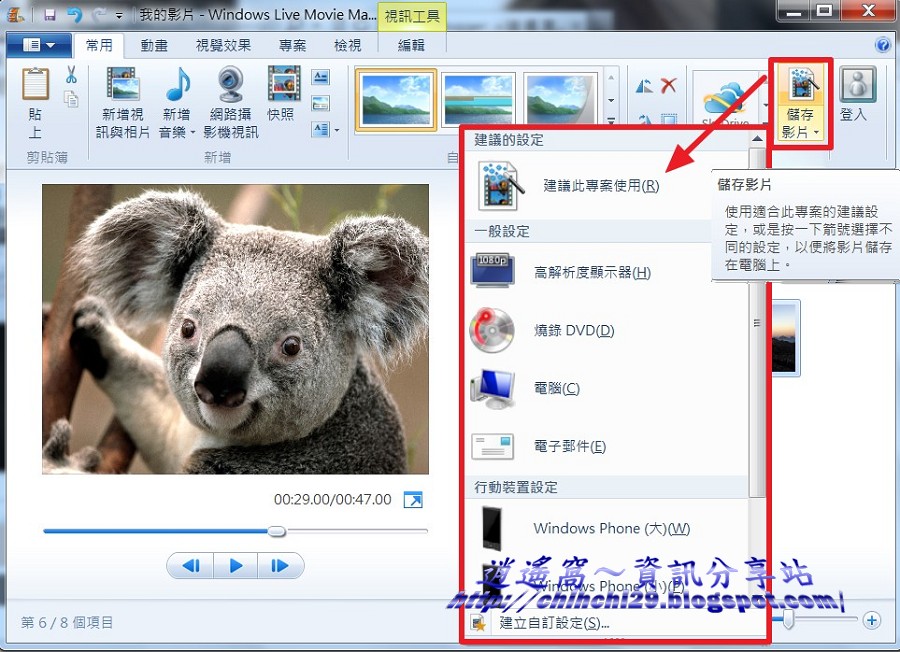Image resolution: width=900 pixels, height=652 pixels.
Task: Click the zoom in plus icon
Action: [872, 620]
